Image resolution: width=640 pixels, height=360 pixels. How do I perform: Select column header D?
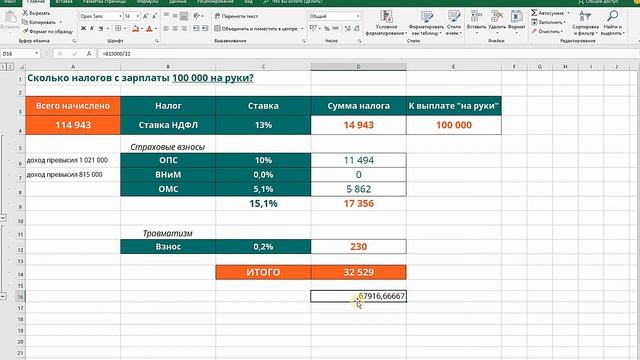358,67
